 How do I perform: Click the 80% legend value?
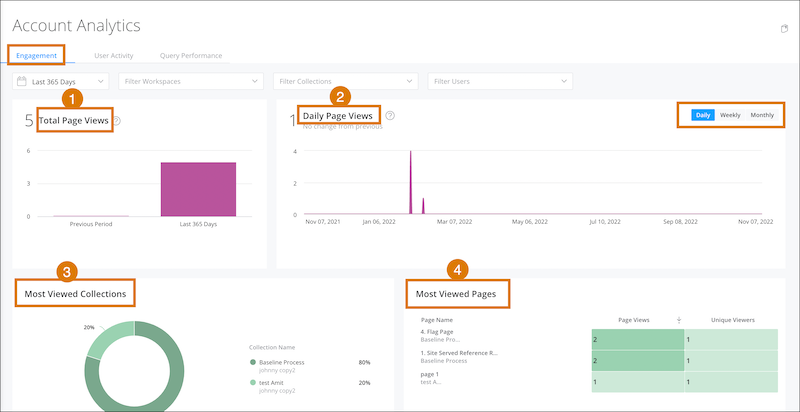(364, 363)
